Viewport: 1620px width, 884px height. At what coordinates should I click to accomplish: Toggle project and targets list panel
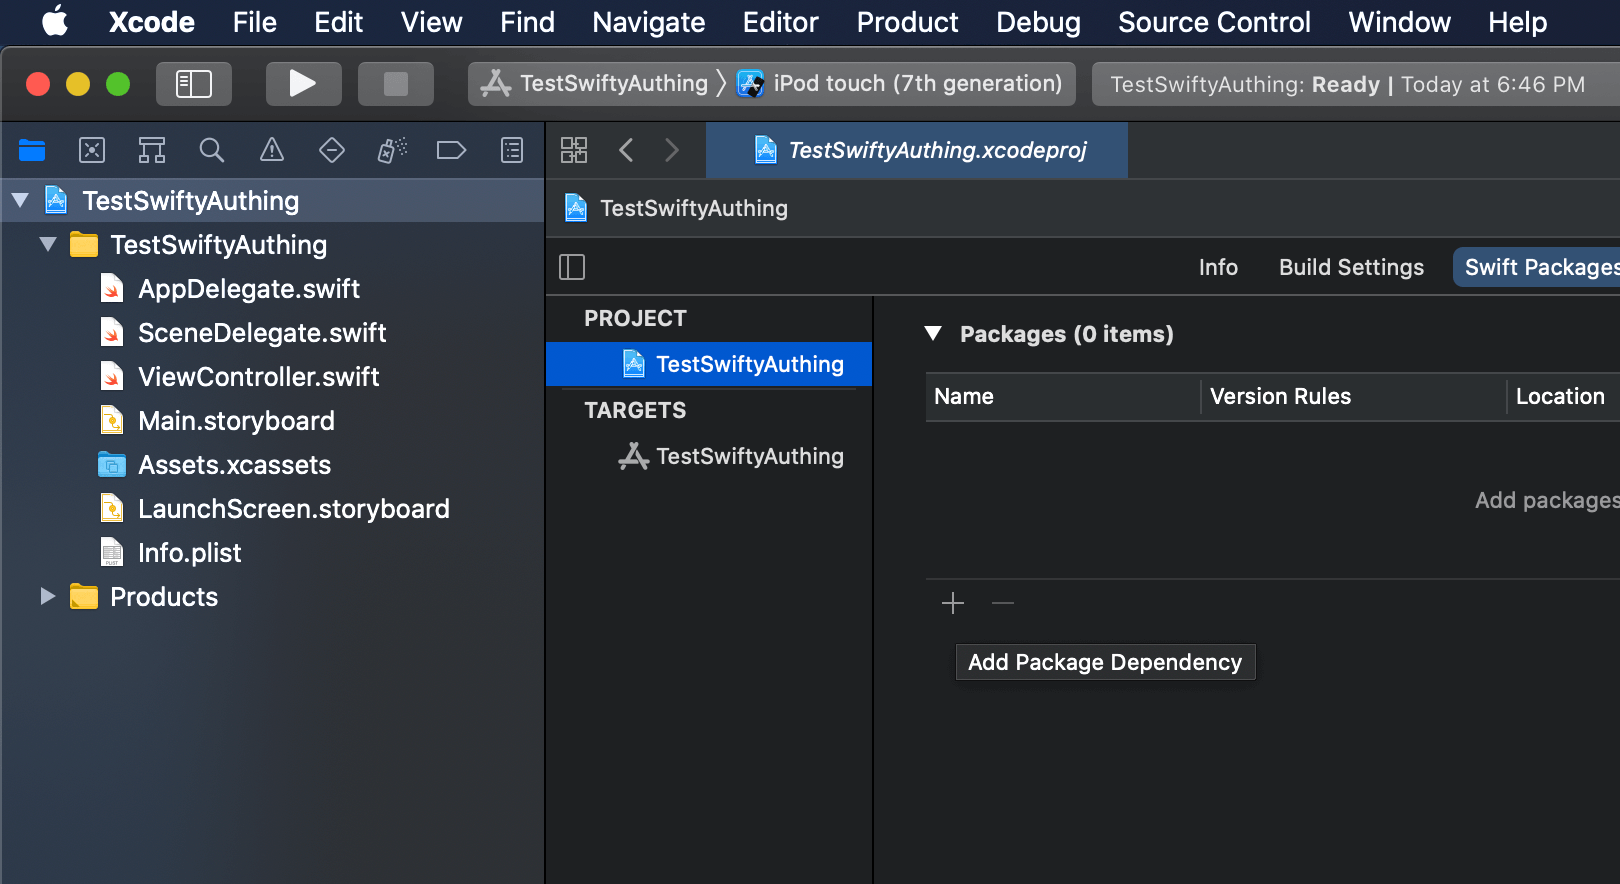572,267
